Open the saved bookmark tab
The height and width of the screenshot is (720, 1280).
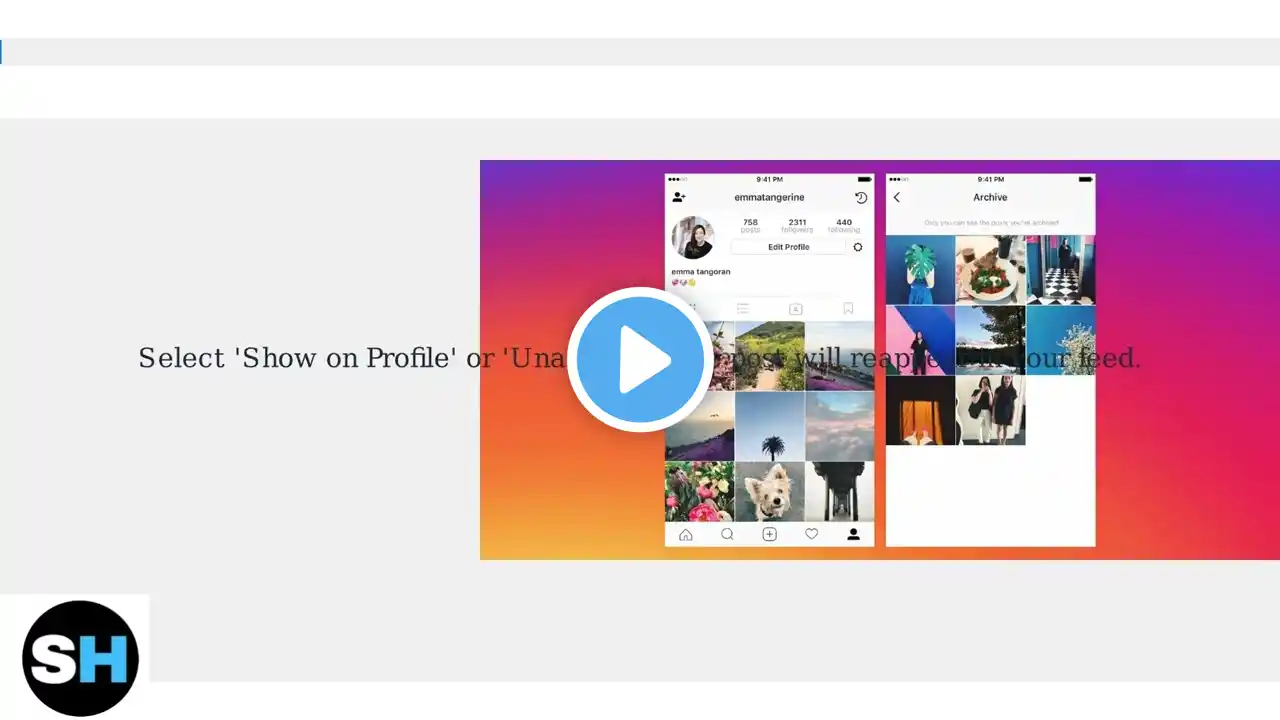pos(848,309)
